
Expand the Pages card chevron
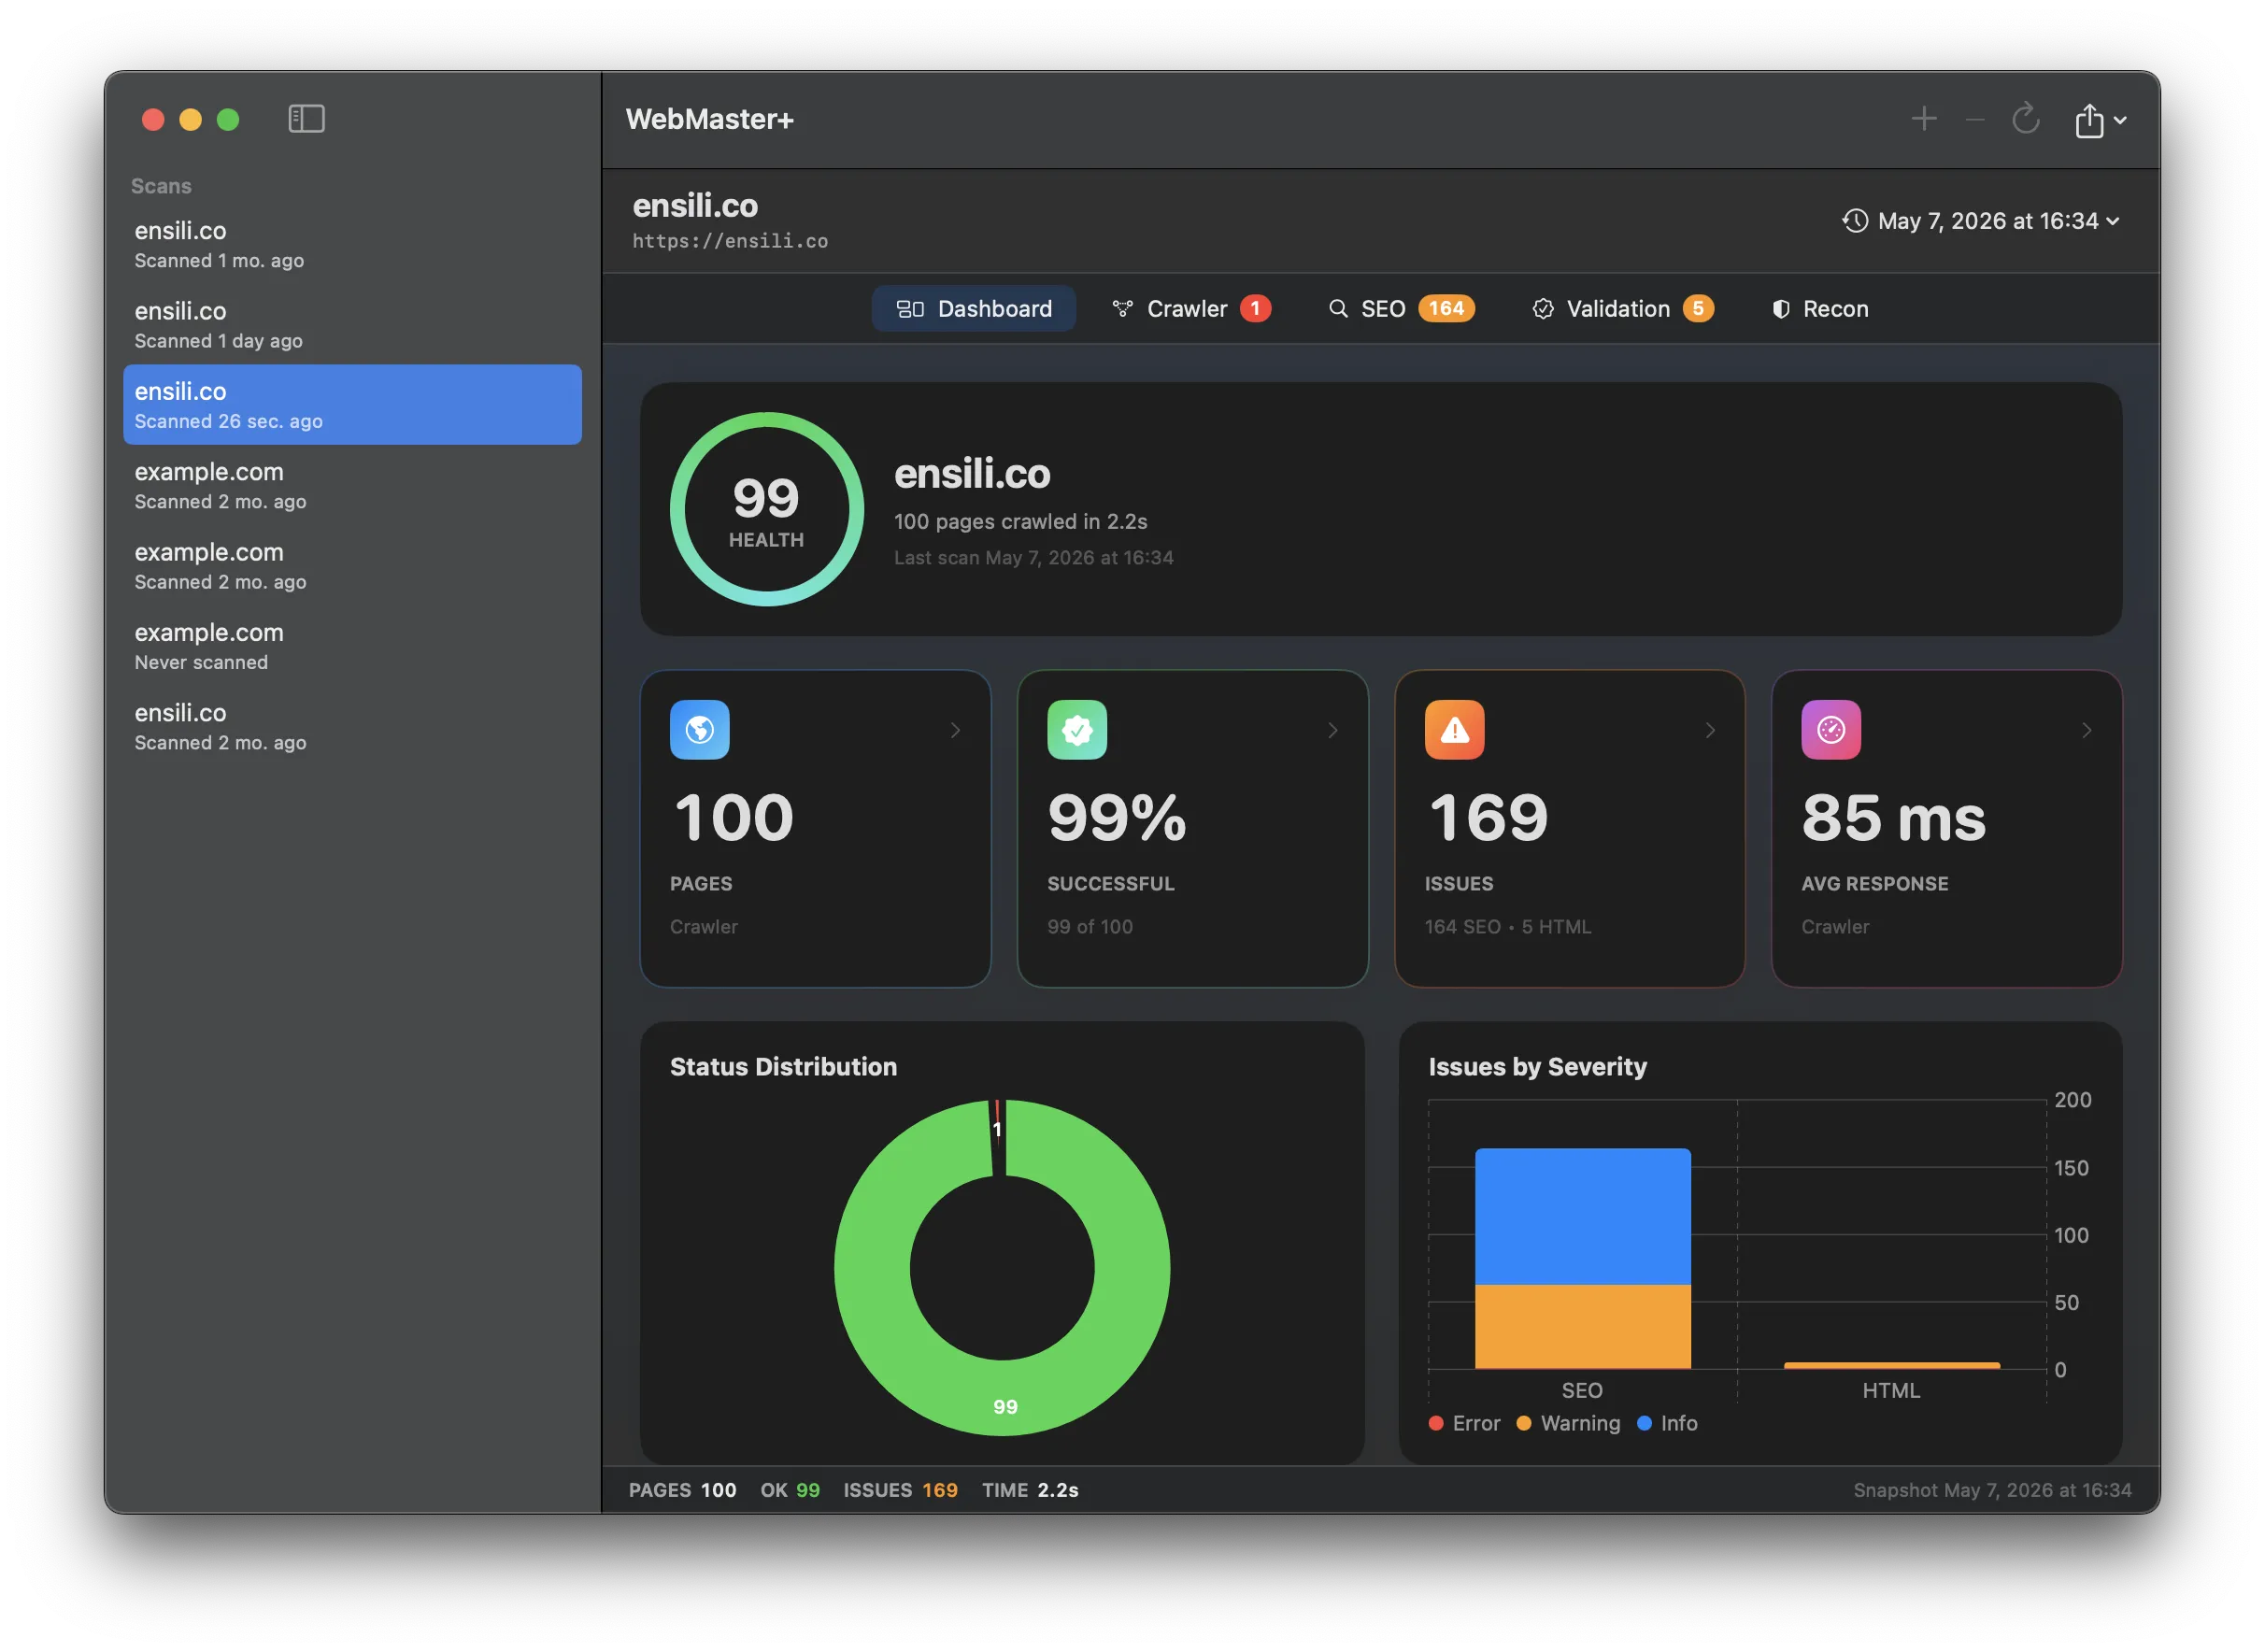[955, 731]
